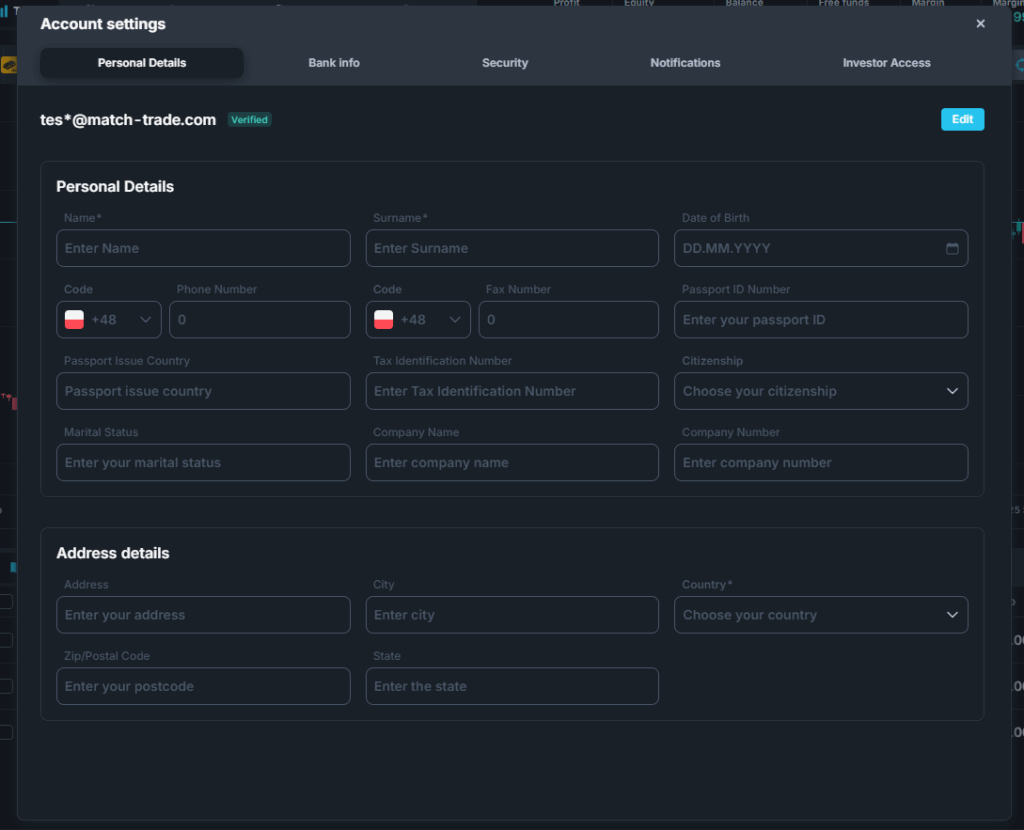This screenshot has height=830, width=1024.
Task: Click the Enter Name input field
Action: click(x=203, y=248)
